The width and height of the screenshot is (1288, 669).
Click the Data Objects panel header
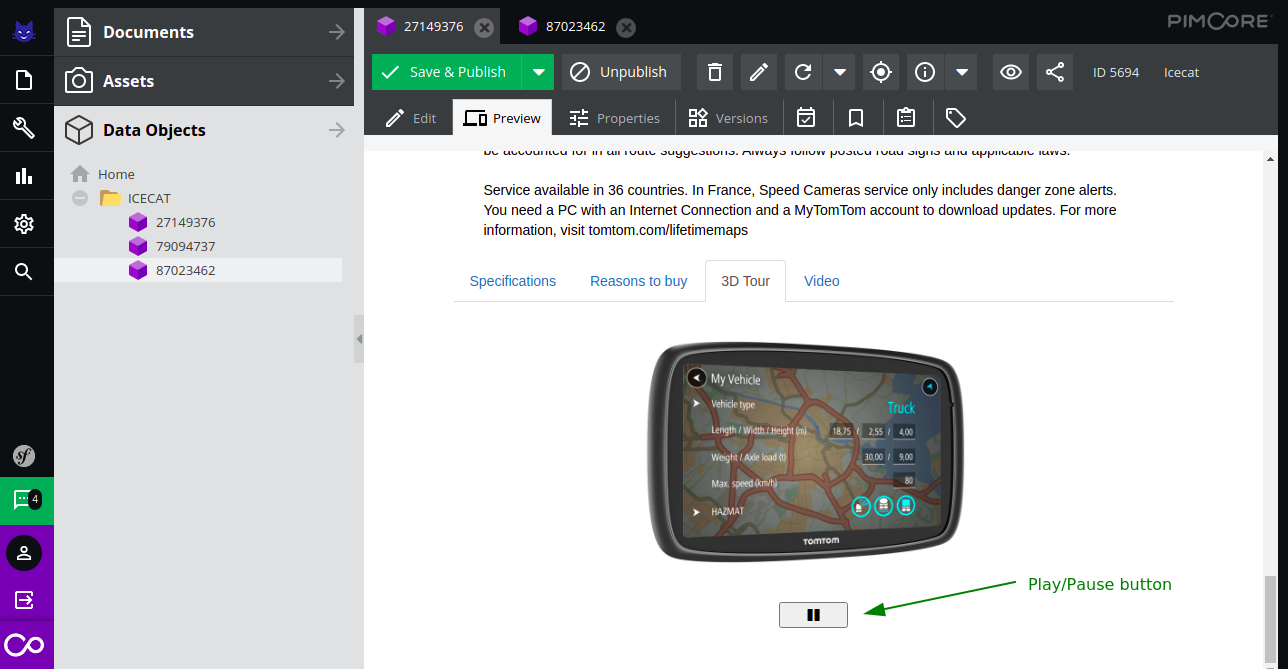(204, 130)
